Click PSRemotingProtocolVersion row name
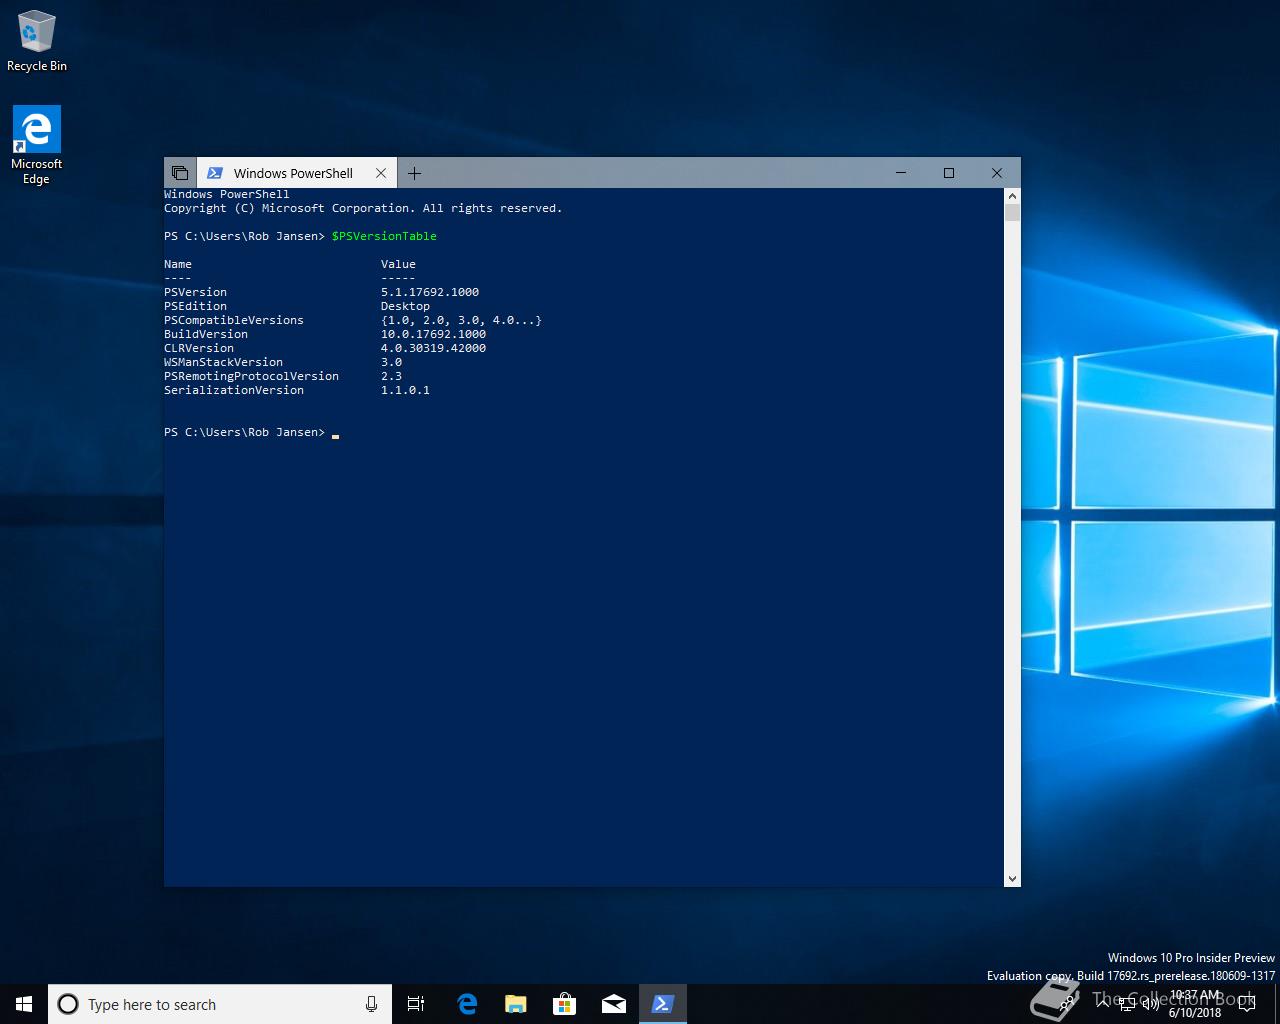The image size is (1280, 1024). click(251, 376)
